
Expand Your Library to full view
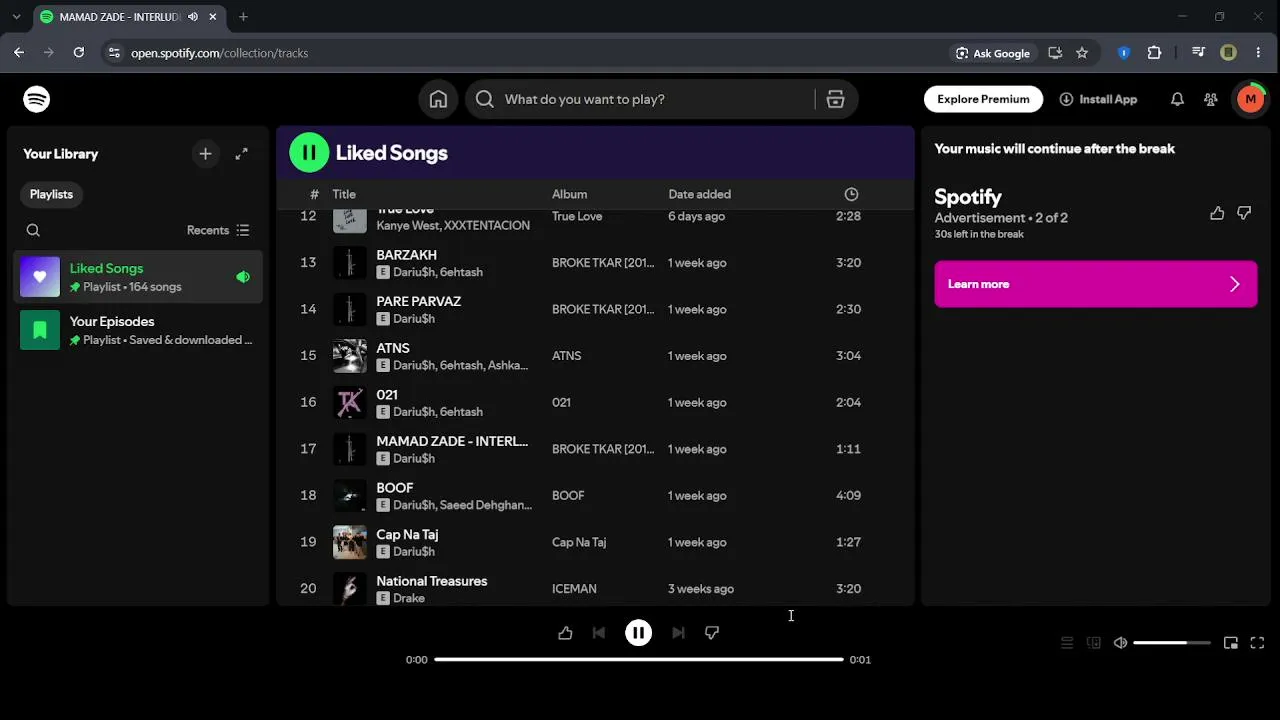(241, 154)
